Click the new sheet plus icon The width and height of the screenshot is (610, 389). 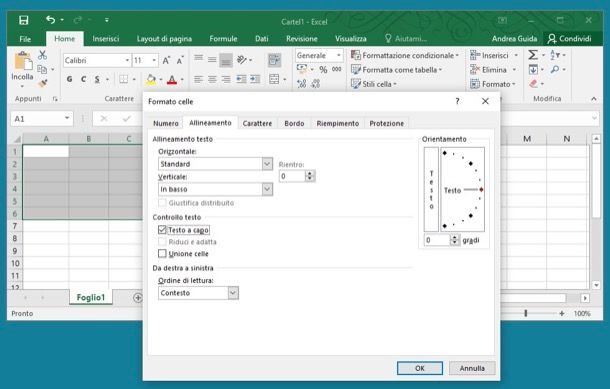tap(138, 298)
